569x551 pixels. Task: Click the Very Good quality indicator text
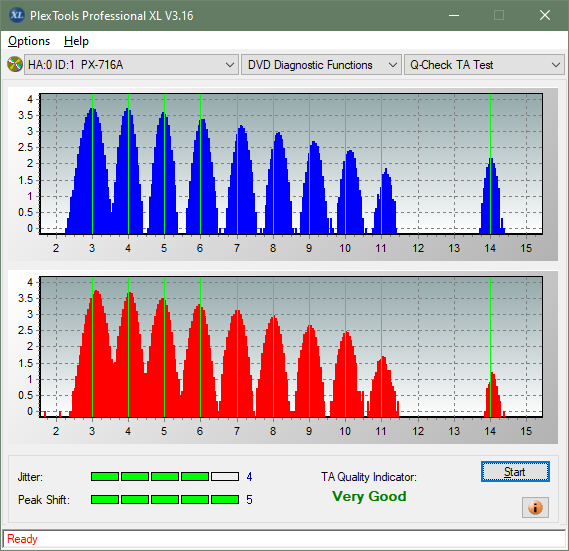pyautogui.click(x=369, y=496)
